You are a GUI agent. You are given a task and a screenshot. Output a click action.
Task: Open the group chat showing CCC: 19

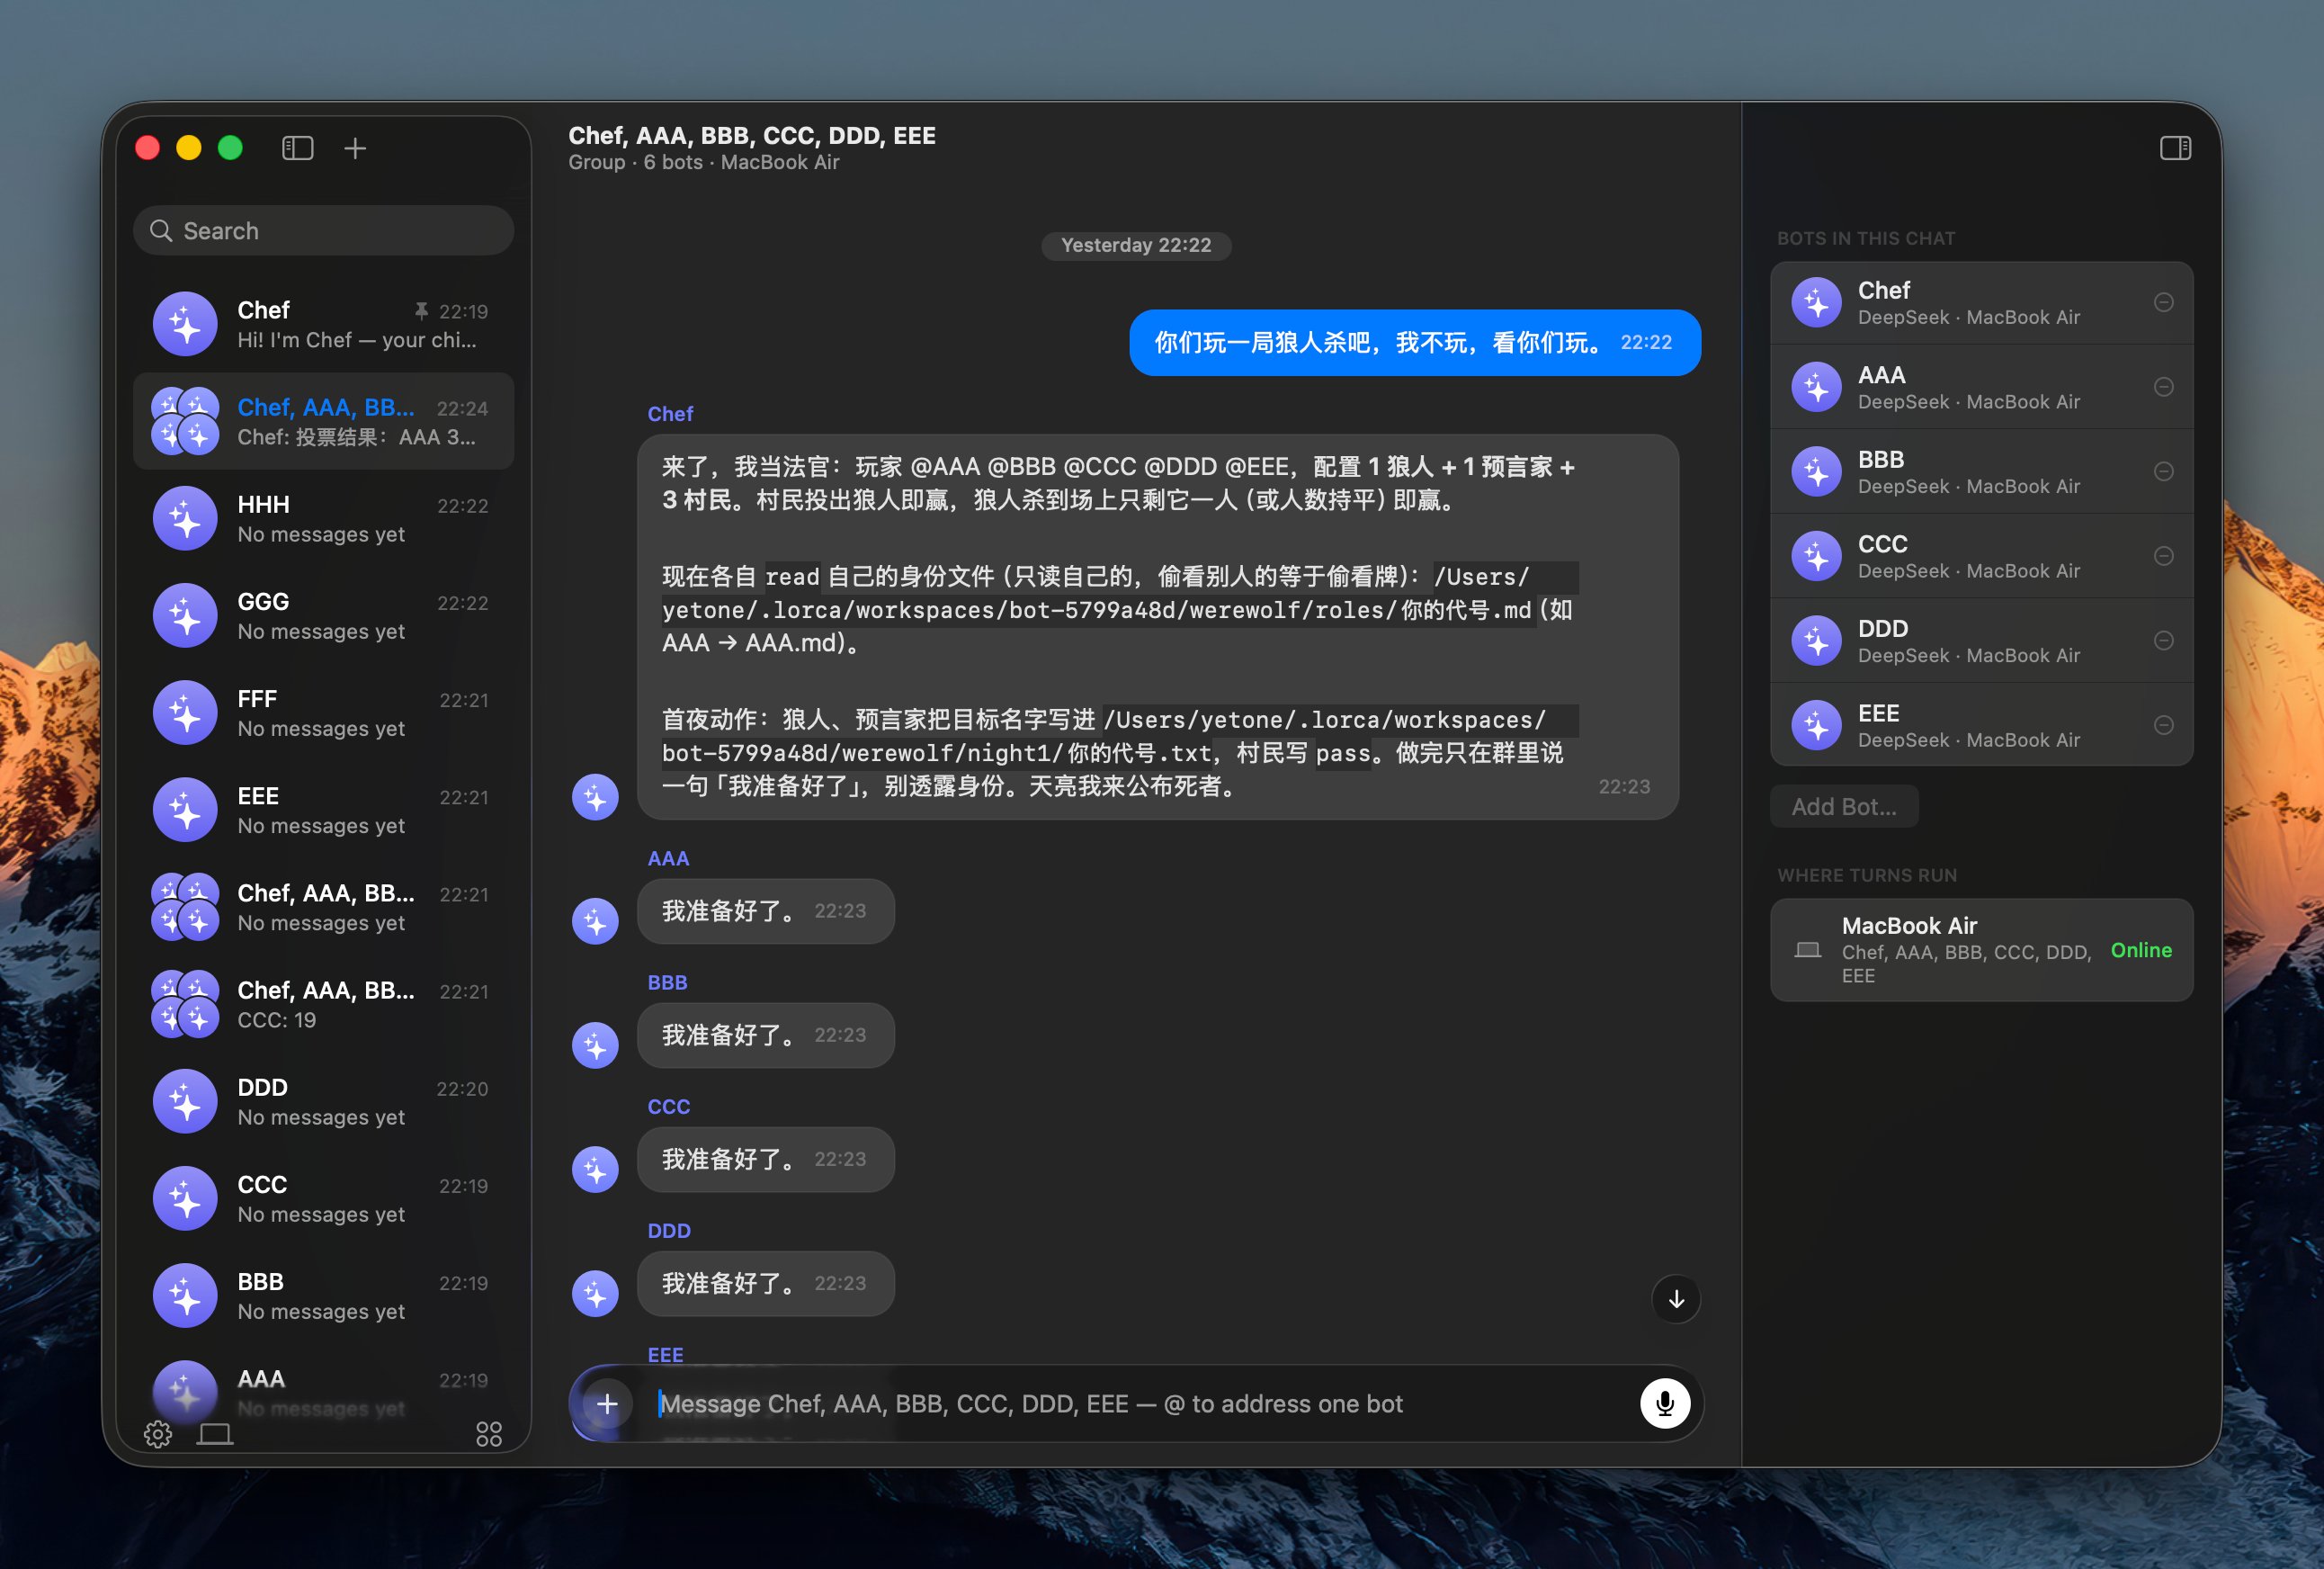pyautogui.click(x=323, y=1004)
